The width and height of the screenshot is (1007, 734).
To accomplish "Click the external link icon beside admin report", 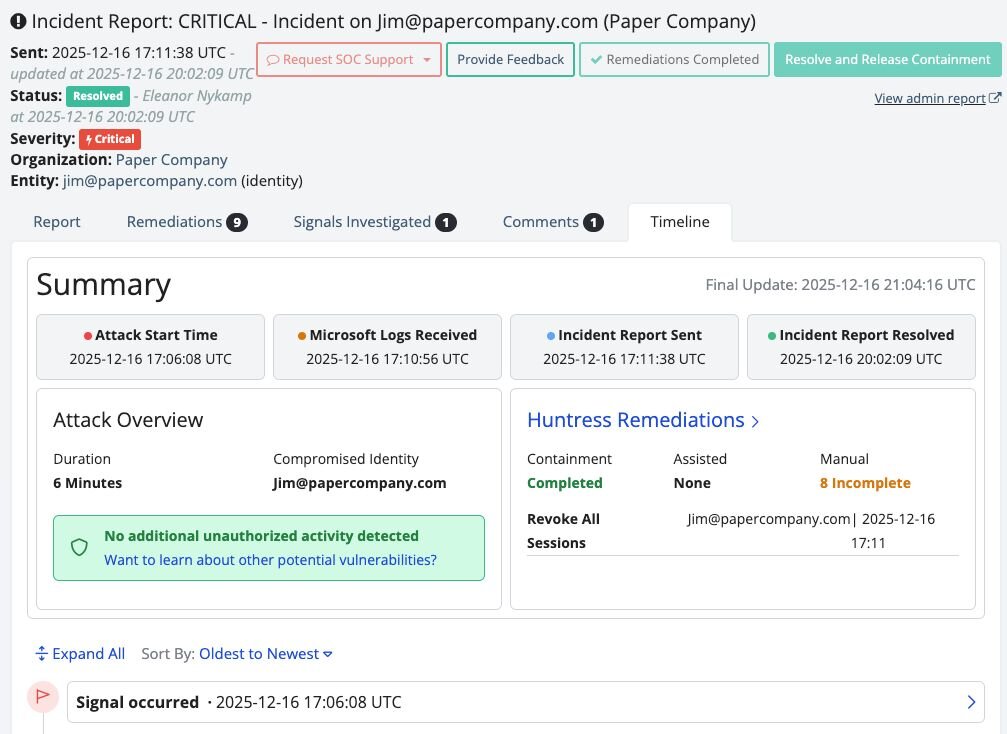I will pos(994,98).
